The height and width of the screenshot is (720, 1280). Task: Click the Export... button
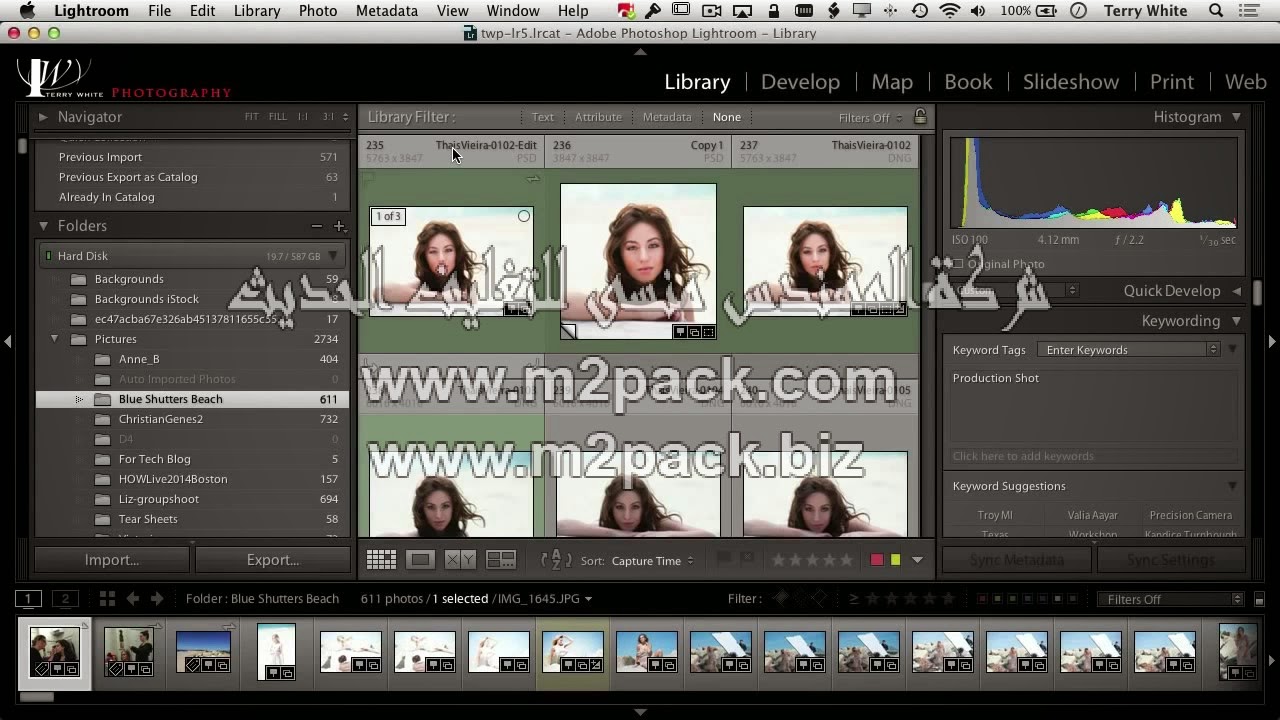(x=273, y=560)
